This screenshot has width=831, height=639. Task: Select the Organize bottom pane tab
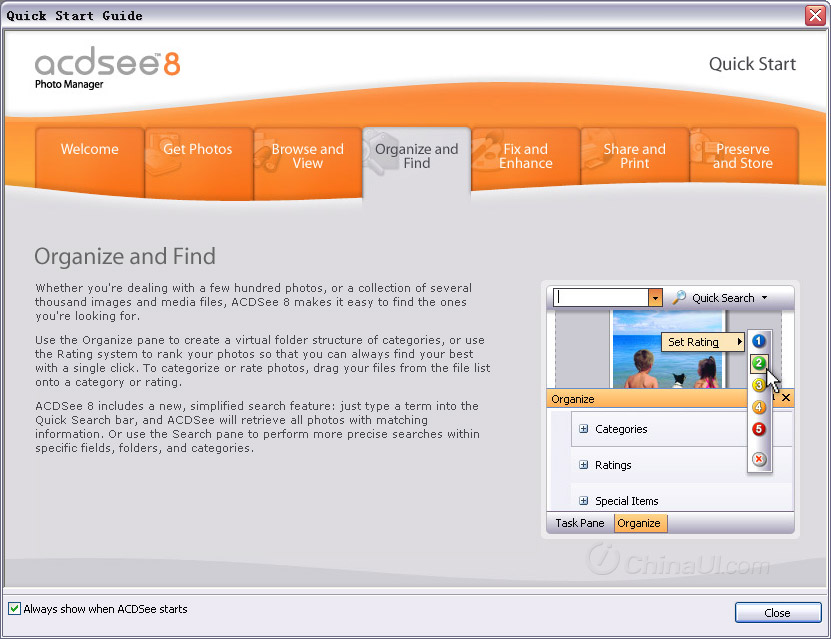[x=640, y=523]
